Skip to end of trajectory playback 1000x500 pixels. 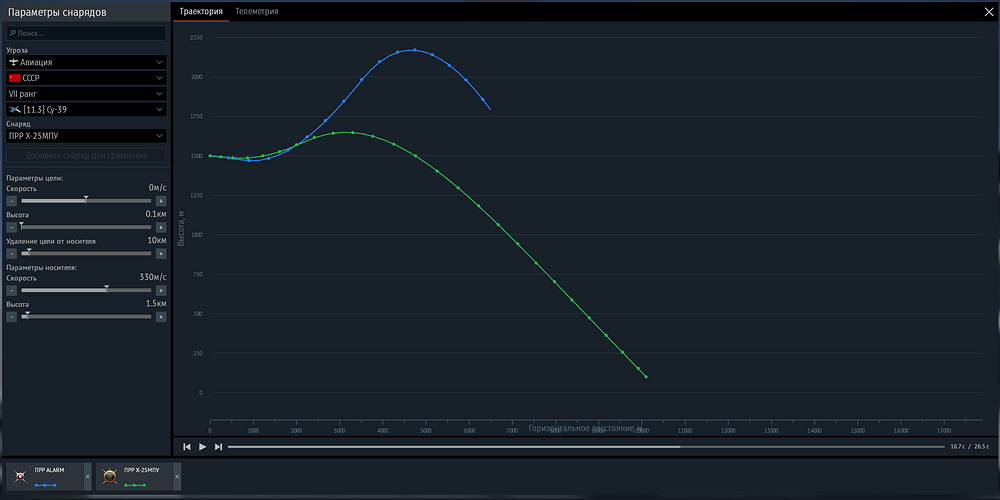(x=218, y=446)
